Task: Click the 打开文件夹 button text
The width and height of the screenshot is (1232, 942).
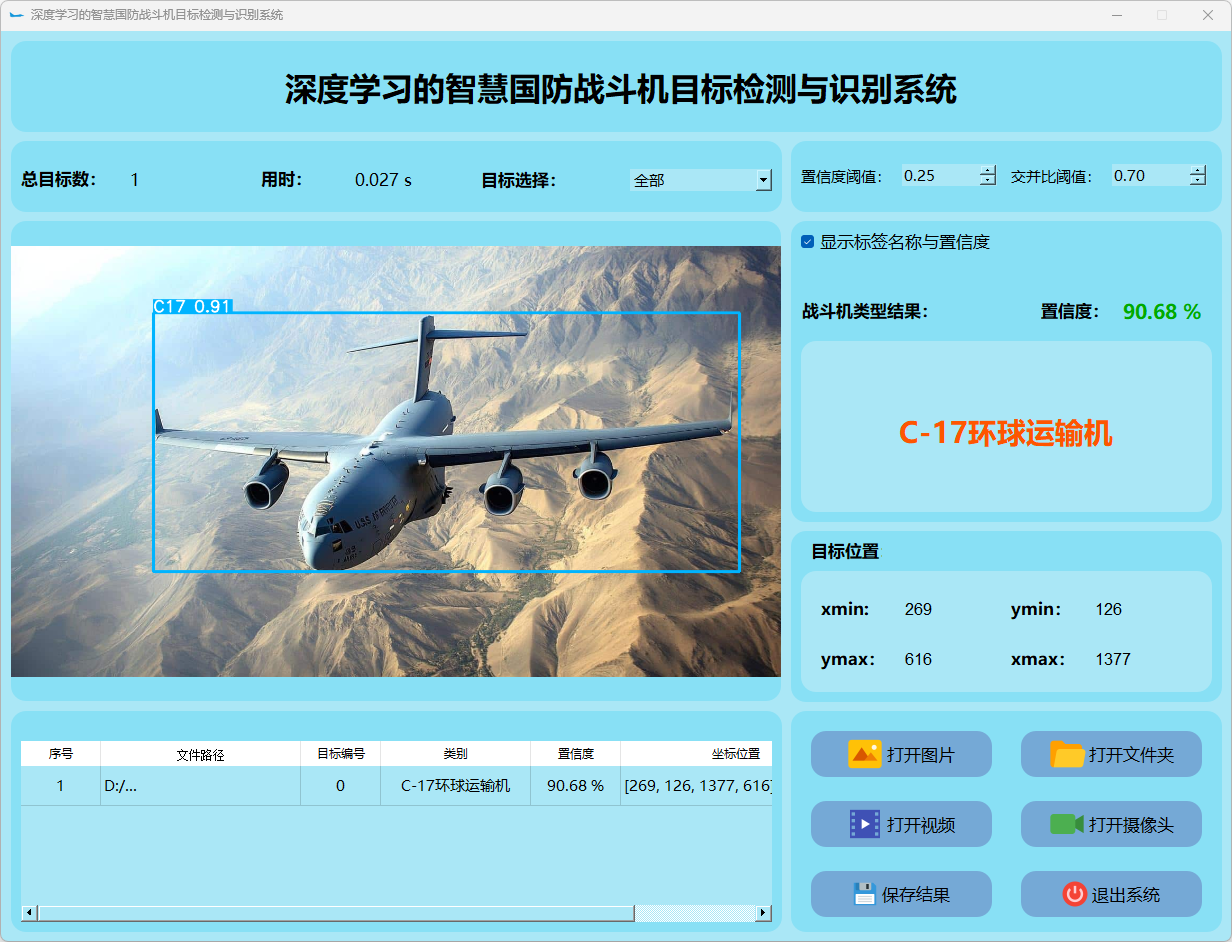Action: click(1130, 755)
